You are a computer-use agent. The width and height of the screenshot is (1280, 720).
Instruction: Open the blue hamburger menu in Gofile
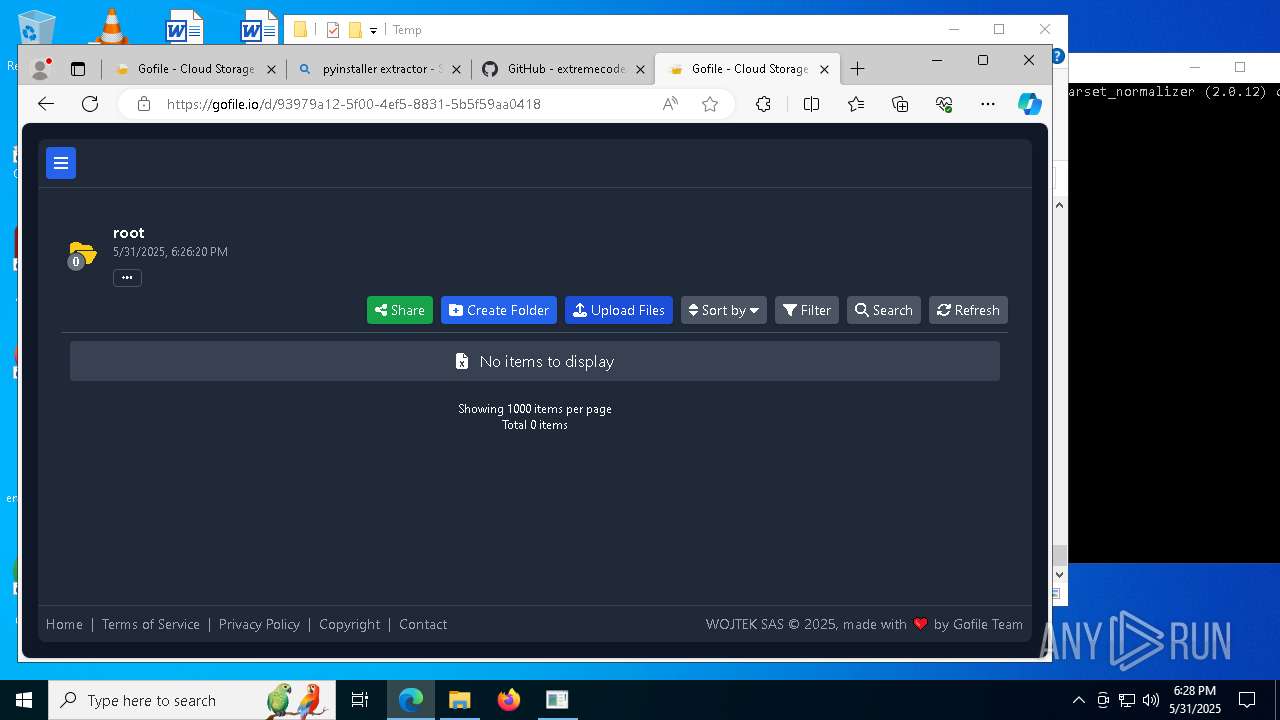pyautogui.click(x=61, y=163)
